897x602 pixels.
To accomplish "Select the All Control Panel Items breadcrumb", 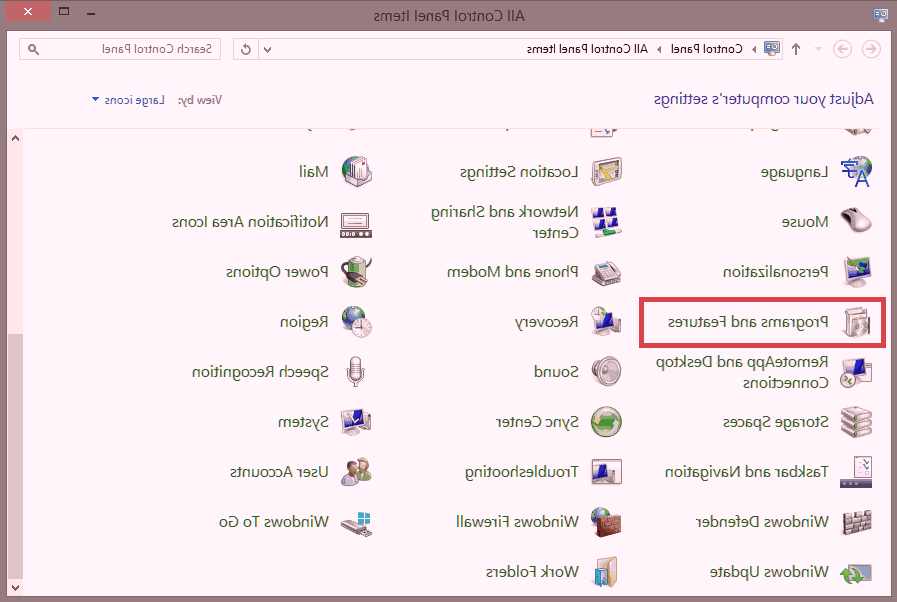I will (587, 49).
